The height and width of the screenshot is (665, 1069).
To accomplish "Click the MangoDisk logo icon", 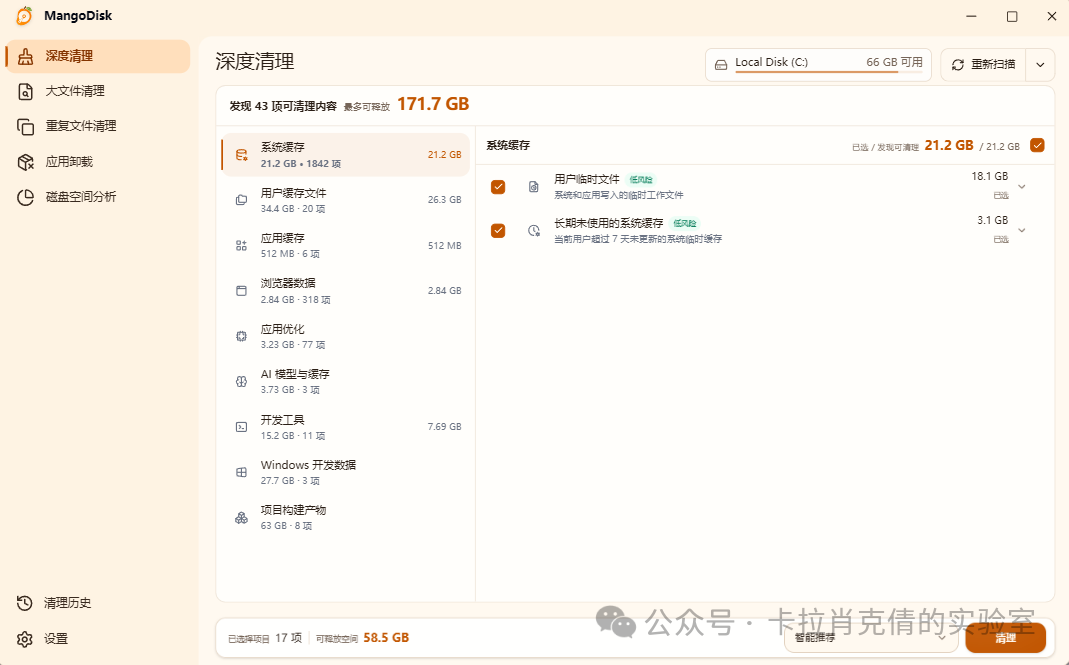I will (24, 16).
